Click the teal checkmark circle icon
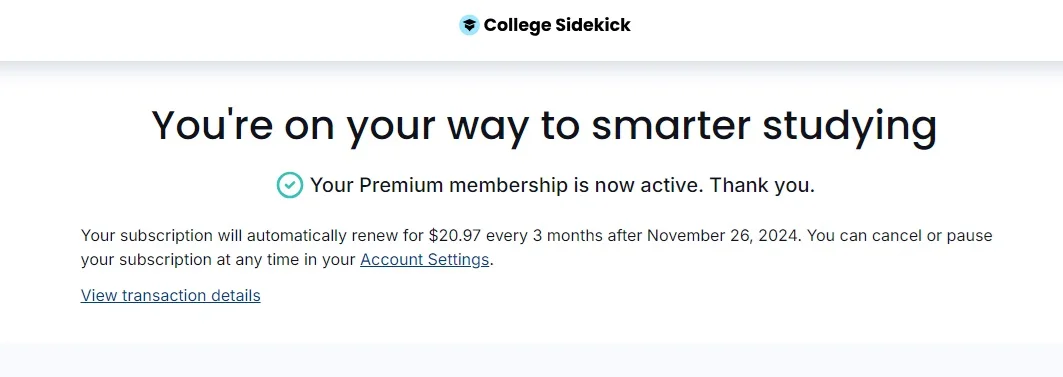The width and height of the screenshot is (1063, 377). coord(289,185)
